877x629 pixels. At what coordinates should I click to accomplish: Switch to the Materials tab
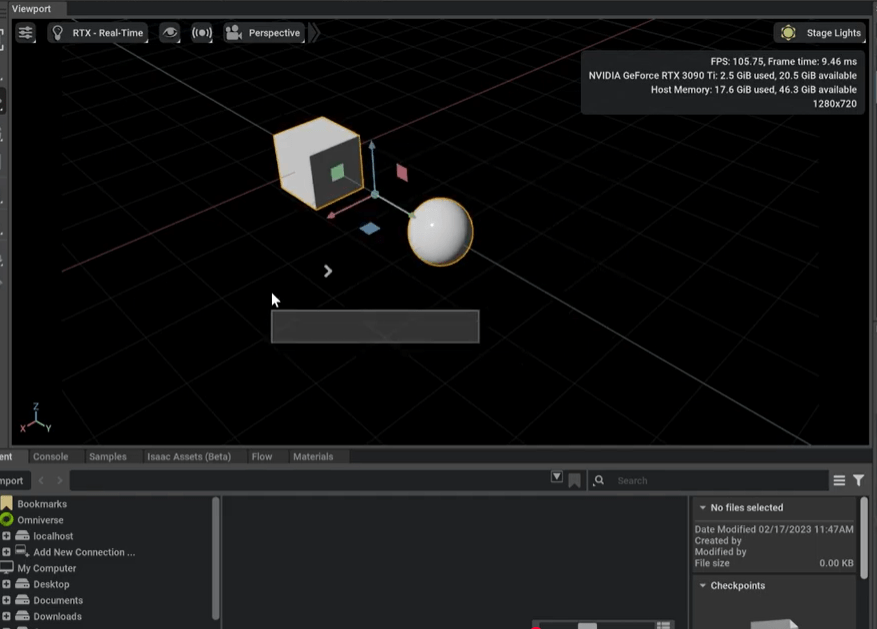[313, 457]
